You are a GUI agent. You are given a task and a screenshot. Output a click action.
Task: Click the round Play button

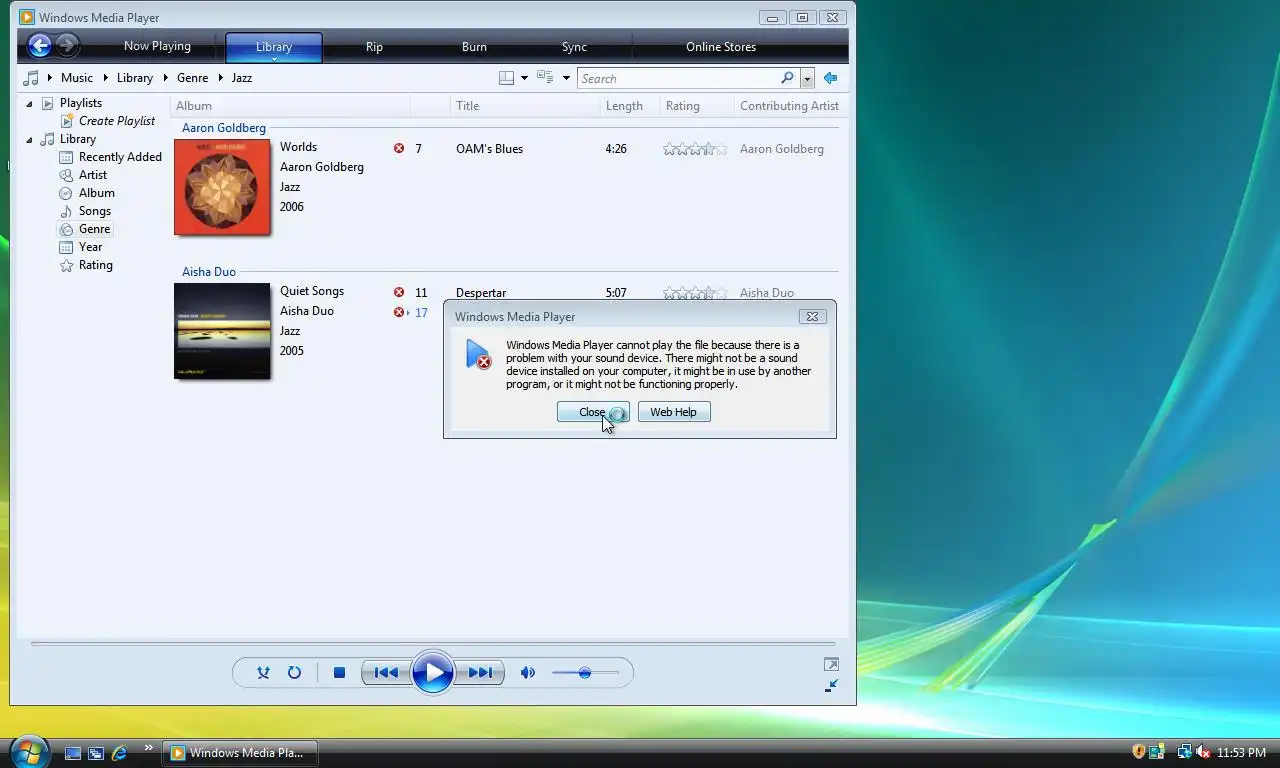point(433,673)
